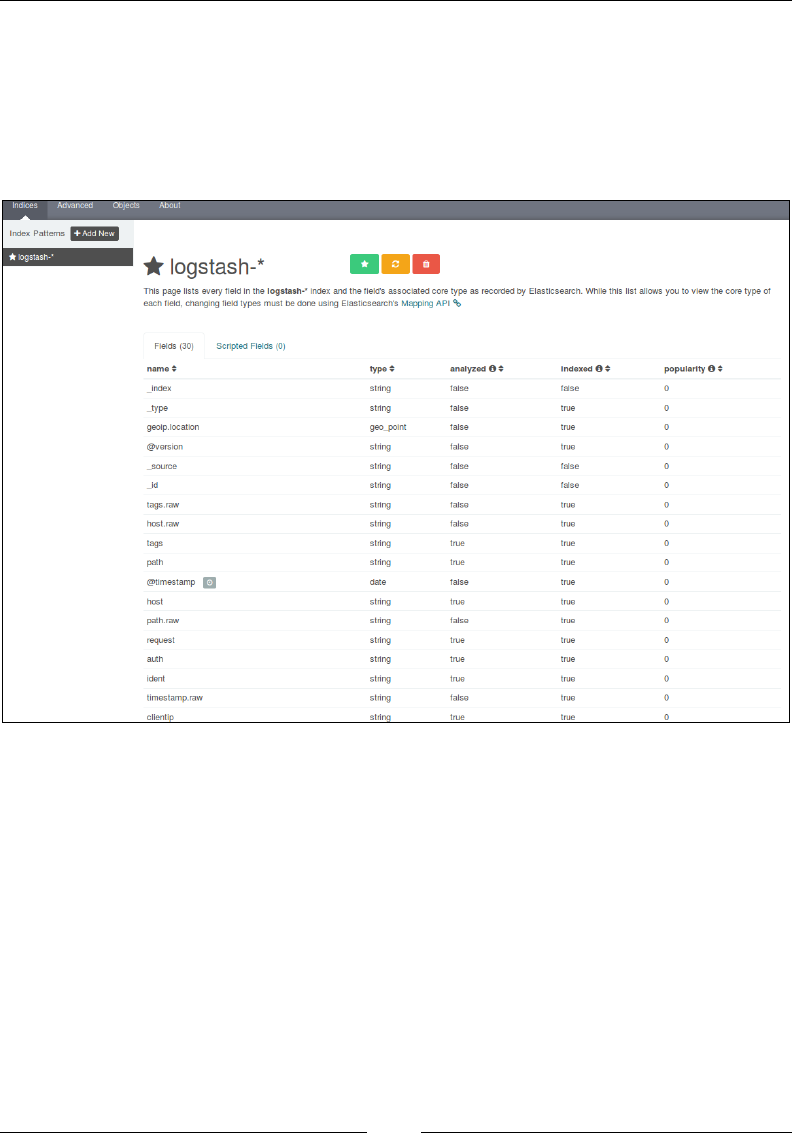The width and height of the screenshot is (792, 1142).
Task: Open the Objects tab
Action: tap(126, 206)
